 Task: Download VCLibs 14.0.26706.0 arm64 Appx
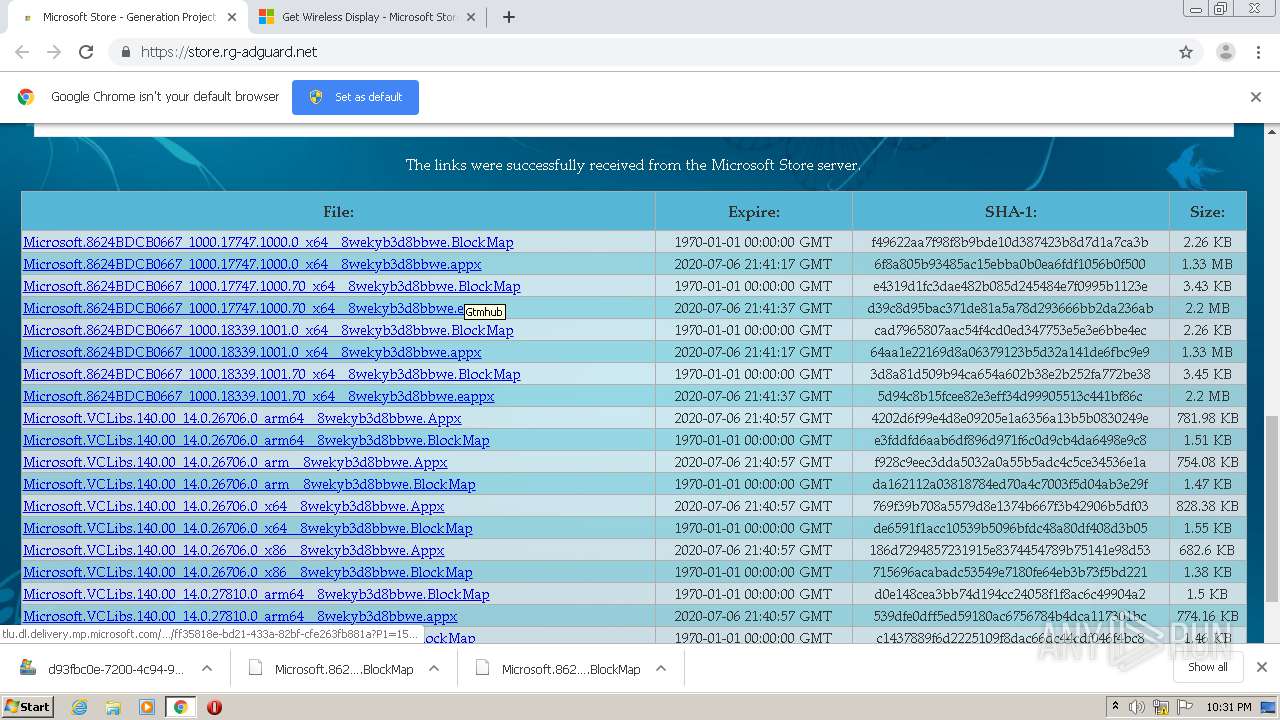pyautogui.click(x=242, y=418)
